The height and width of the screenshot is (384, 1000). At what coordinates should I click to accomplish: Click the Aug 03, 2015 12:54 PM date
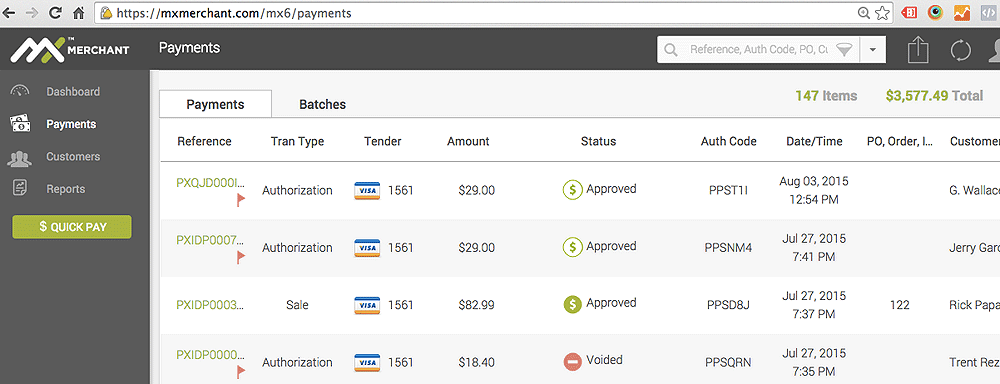click(814, 190)
